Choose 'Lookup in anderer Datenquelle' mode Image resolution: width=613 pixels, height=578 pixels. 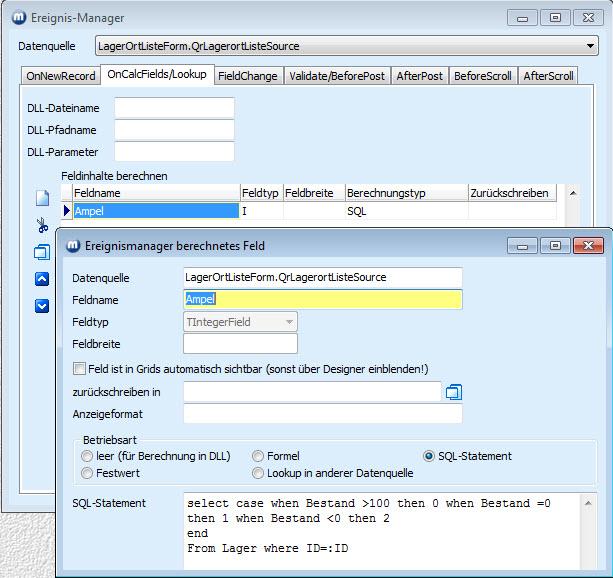point(259,473)
